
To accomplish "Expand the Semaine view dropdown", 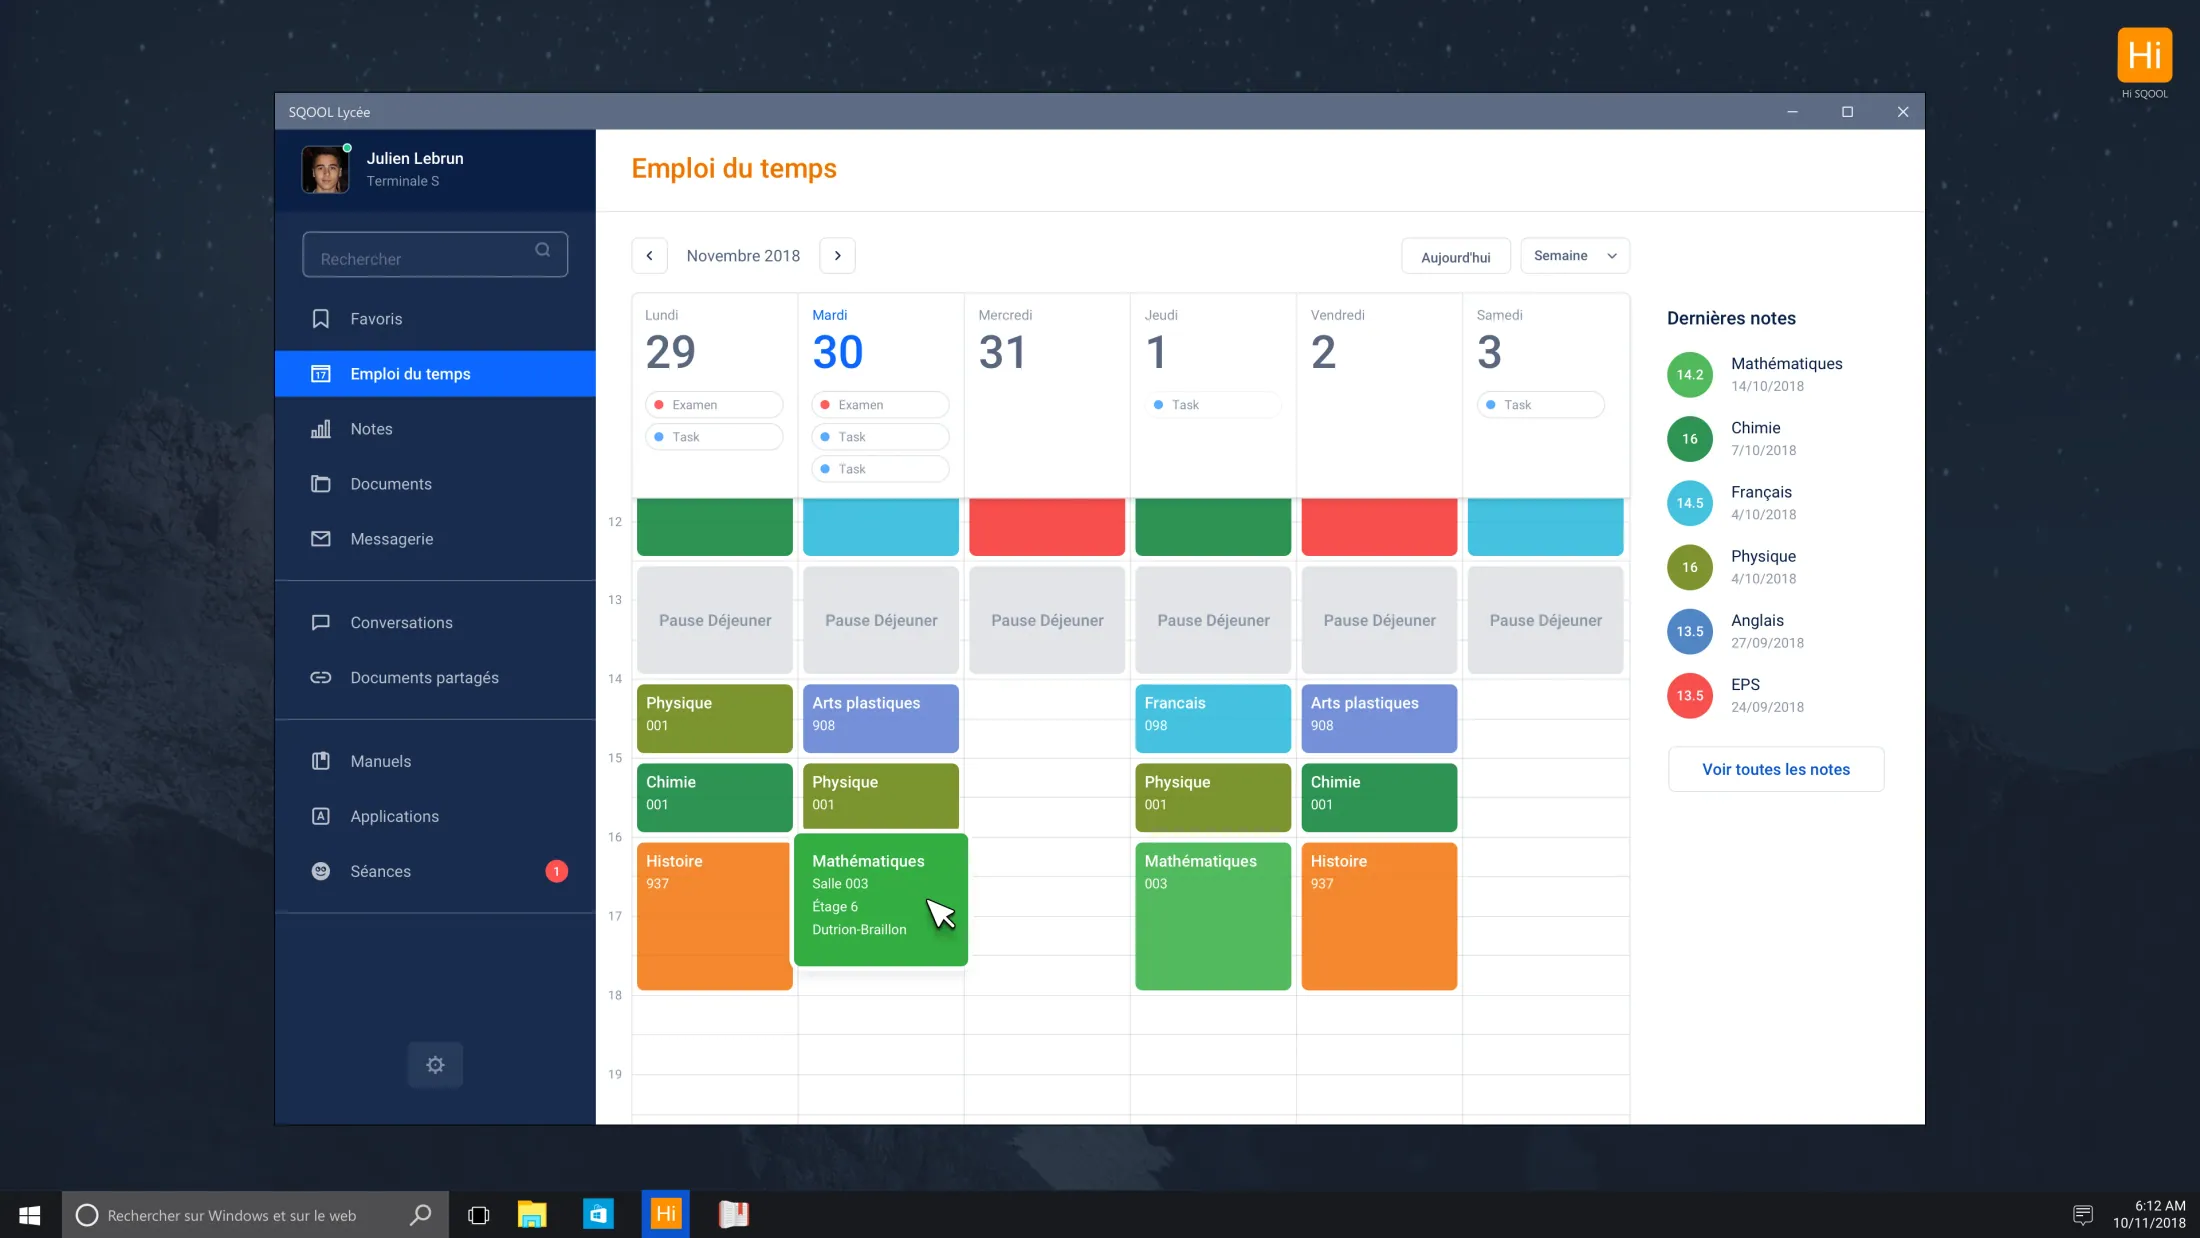I will click(1575, 256).
